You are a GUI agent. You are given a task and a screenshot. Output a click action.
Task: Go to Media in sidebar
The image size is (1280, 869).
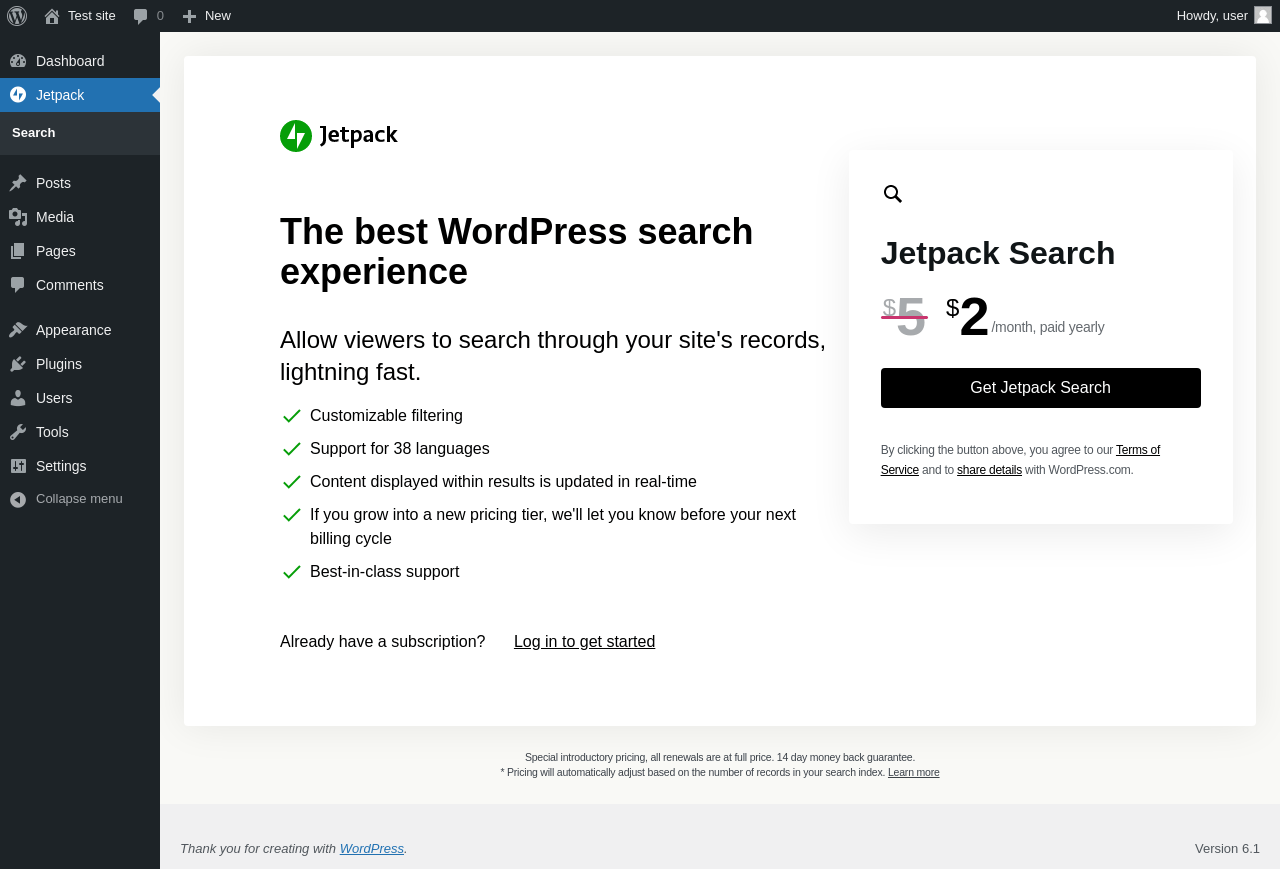[80, 217]
